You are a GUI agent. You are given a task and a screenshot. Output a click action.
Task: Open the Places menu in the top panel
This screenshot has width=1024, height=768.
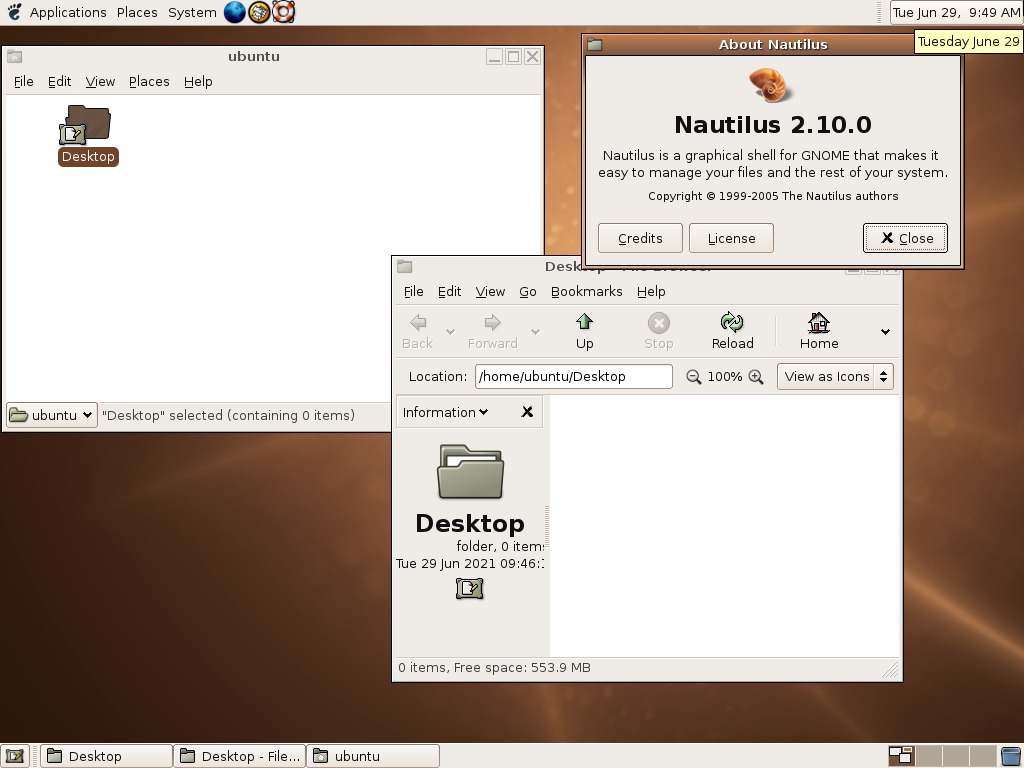(137, 12)
